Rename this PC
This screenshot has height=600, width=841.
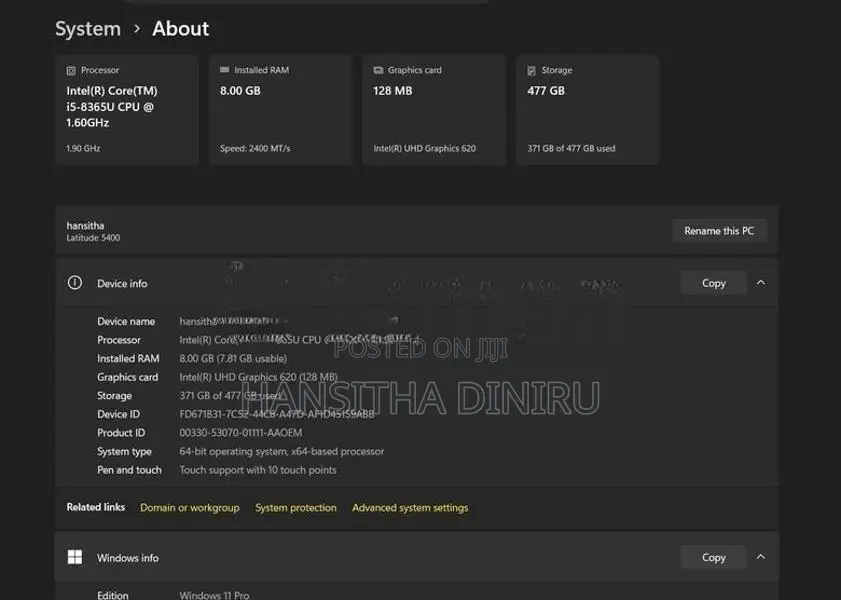[x=719, y=231]
